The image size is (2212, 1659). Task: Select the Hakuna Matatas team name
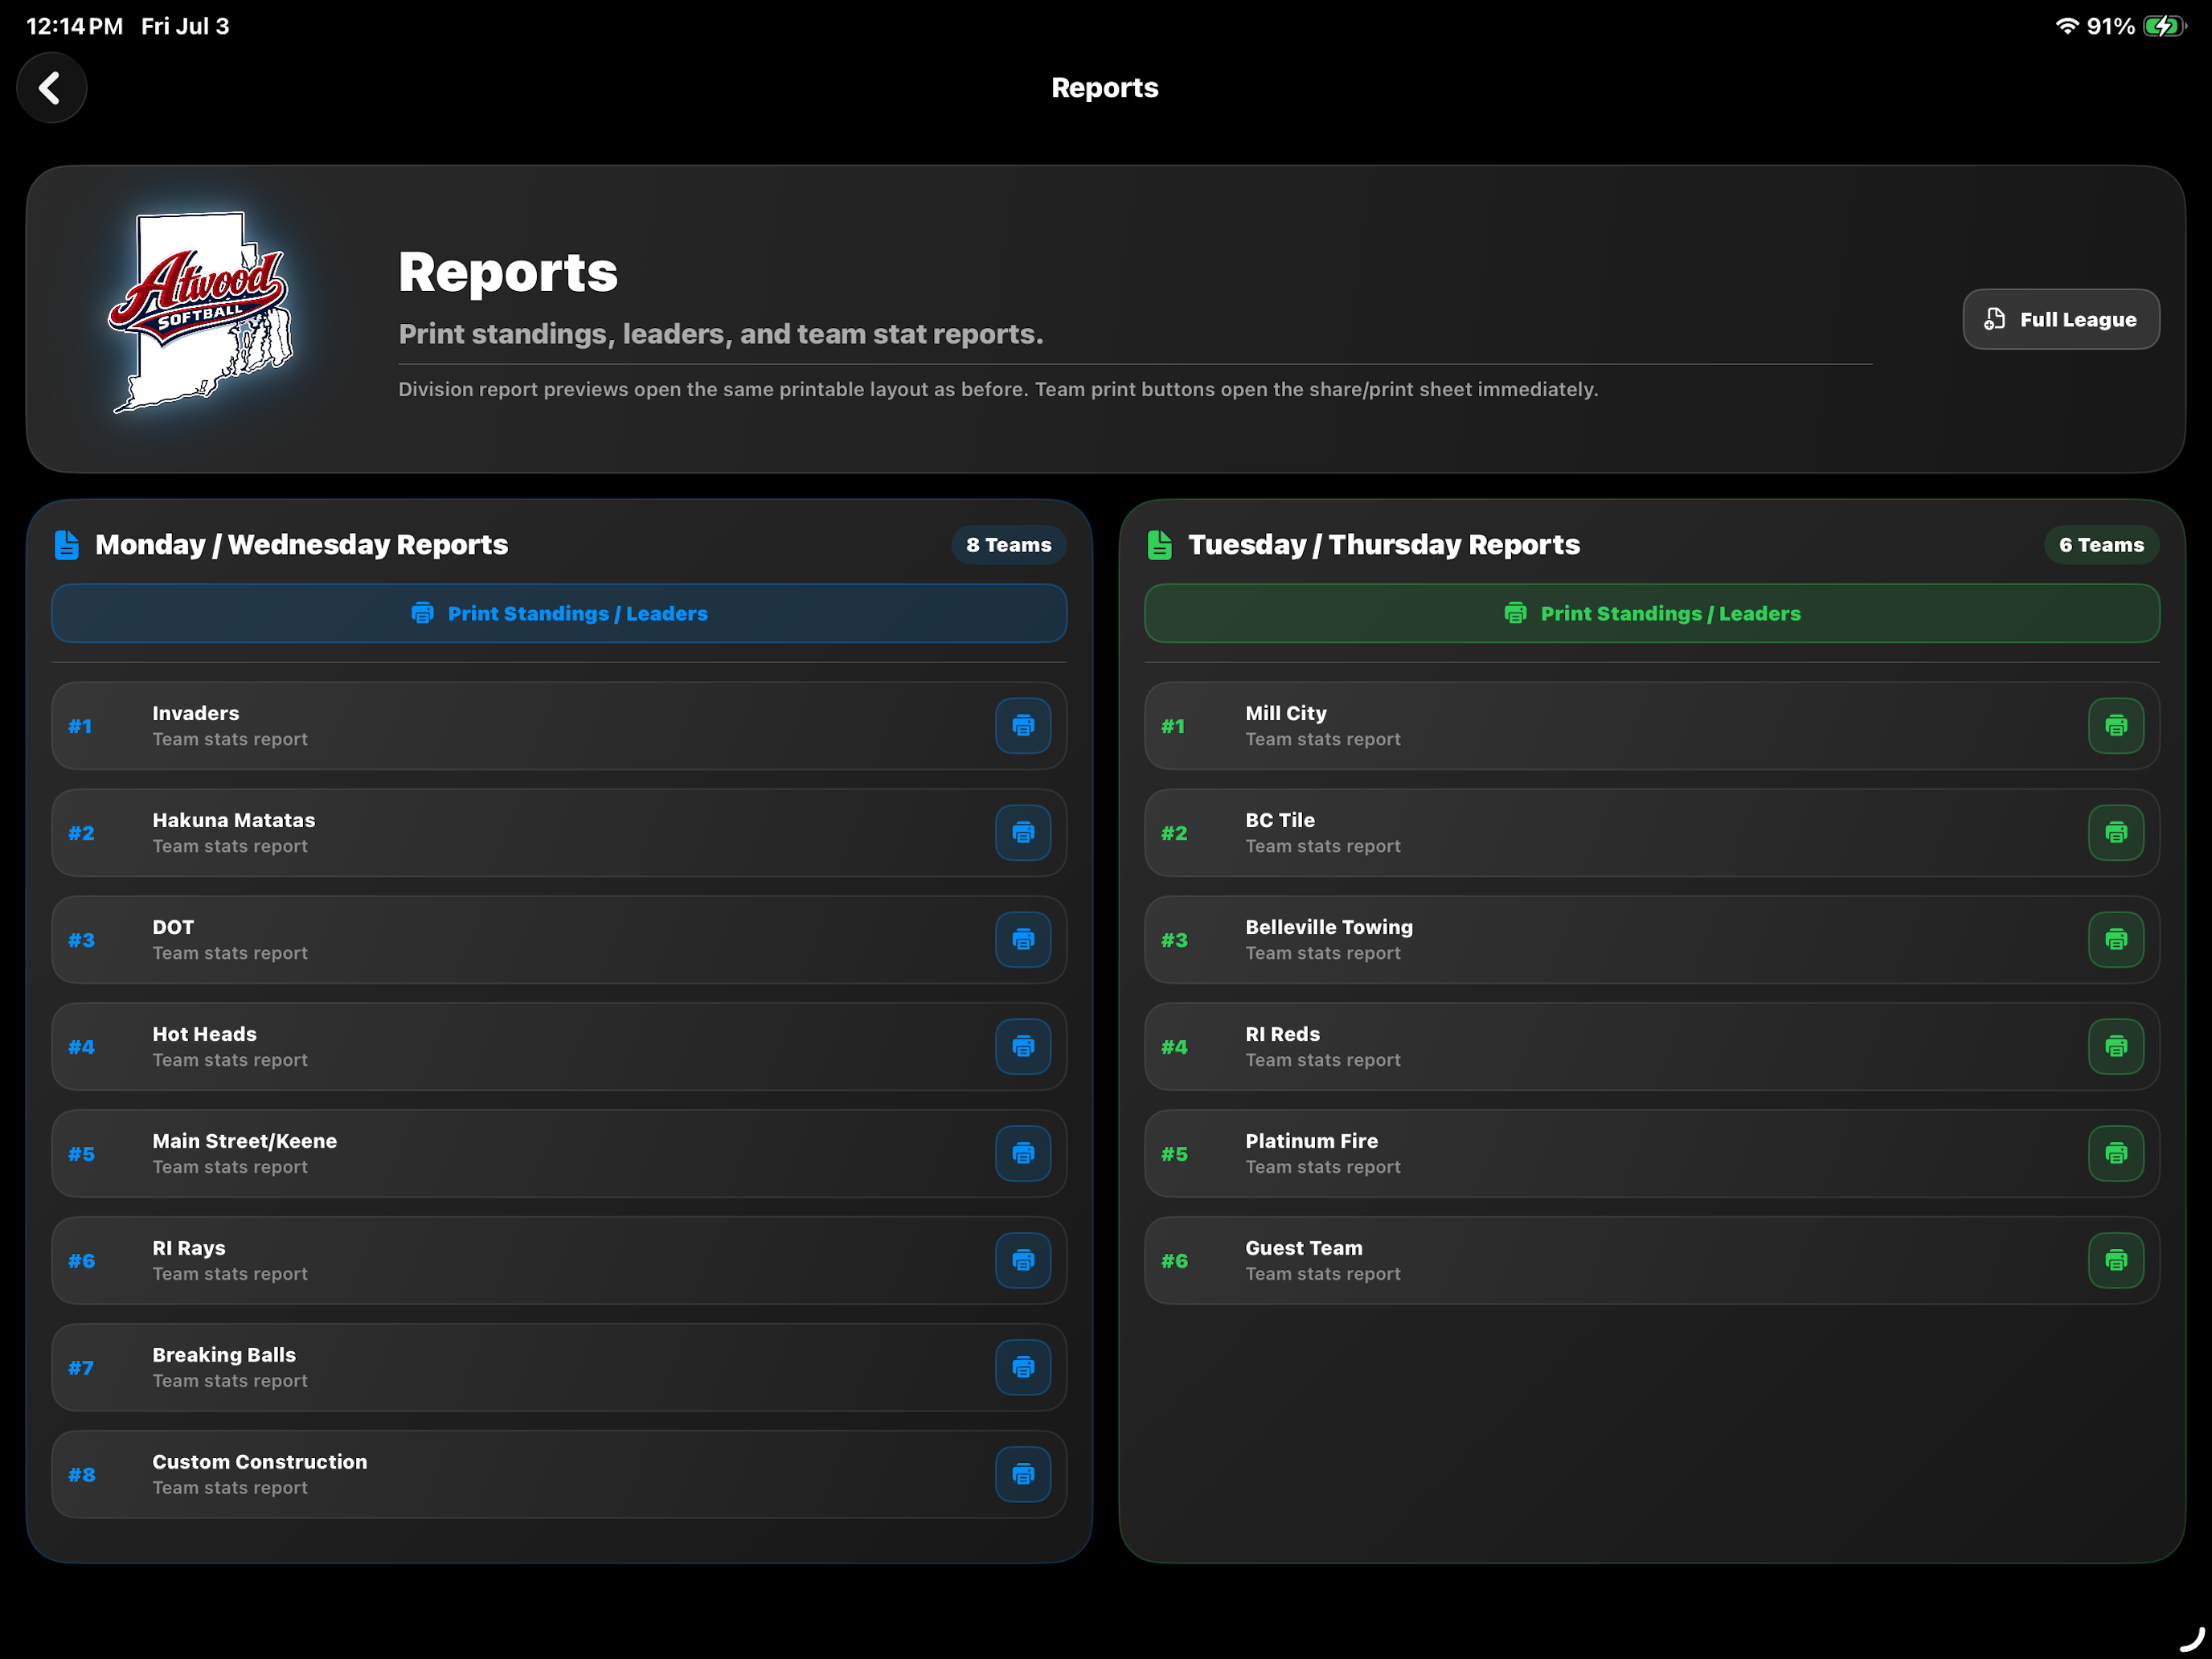pyautogui.click(x=234, y=821)
